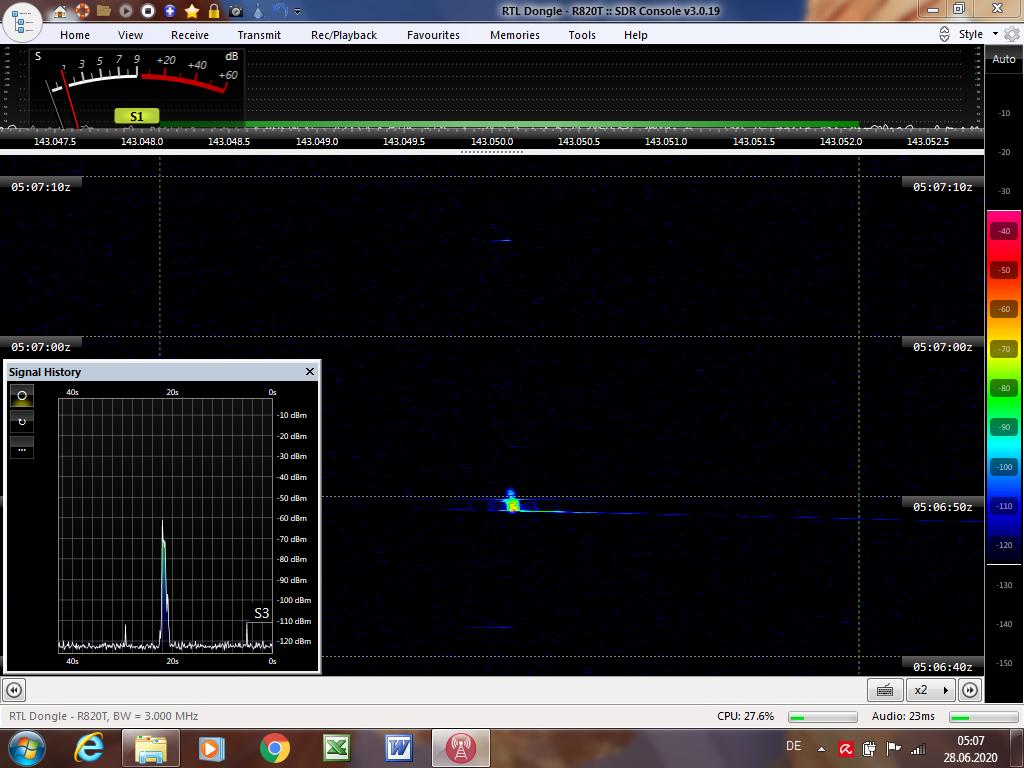Click the Stop radio button icon
1024x768 pixels.
click(x=148, y=11)
